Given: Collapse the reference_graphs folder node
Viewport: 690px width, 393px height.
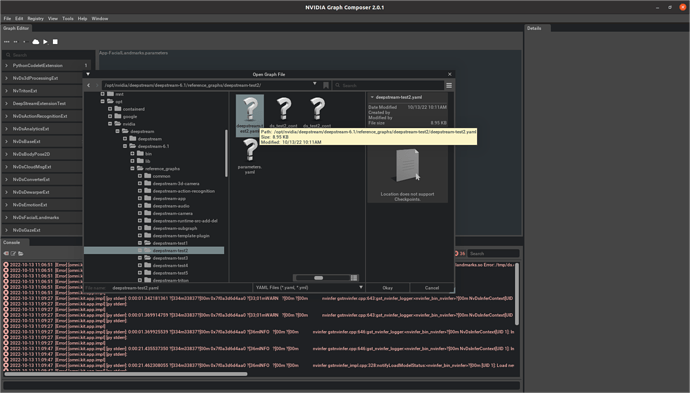Looking at the screenshot, I should tap(132, 169).
